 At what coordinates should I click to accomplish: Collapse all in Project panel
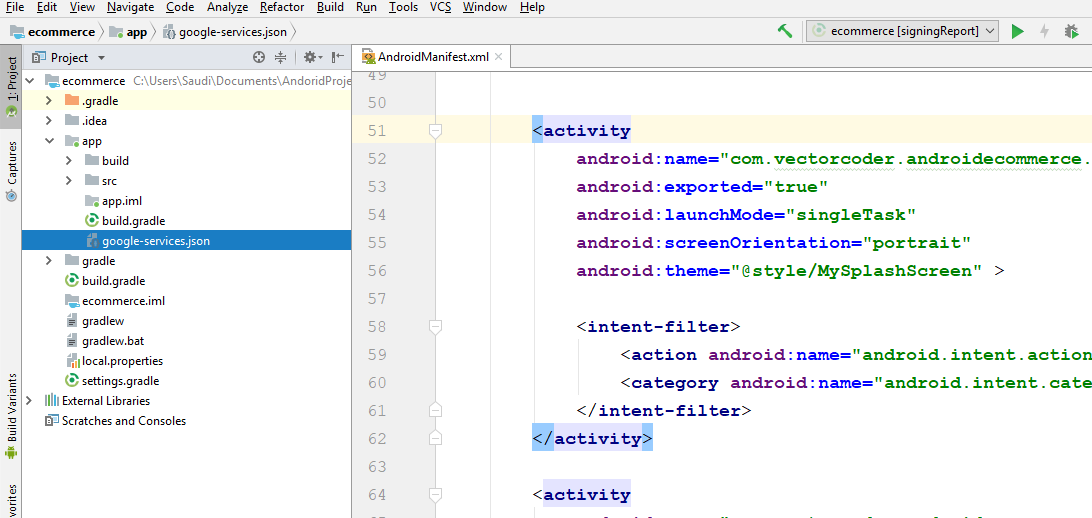pos(281,58)
